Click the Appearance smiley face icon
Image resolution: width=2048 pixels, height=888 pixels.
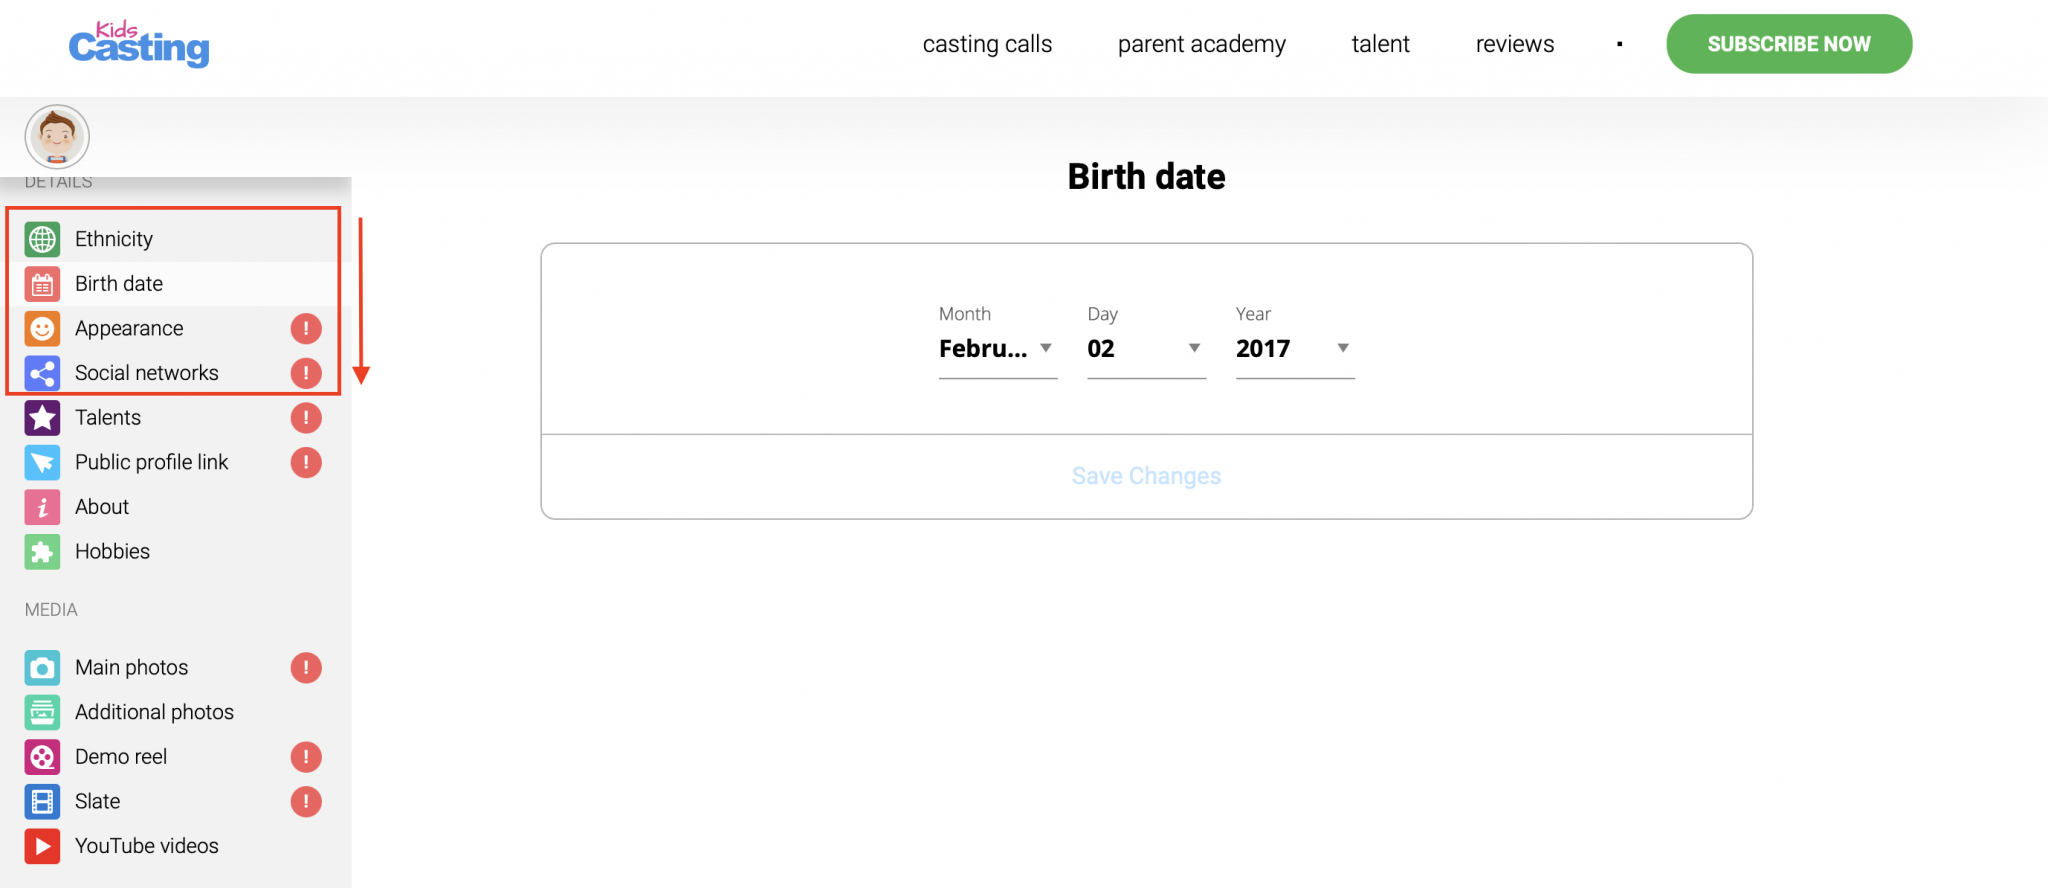42,329
